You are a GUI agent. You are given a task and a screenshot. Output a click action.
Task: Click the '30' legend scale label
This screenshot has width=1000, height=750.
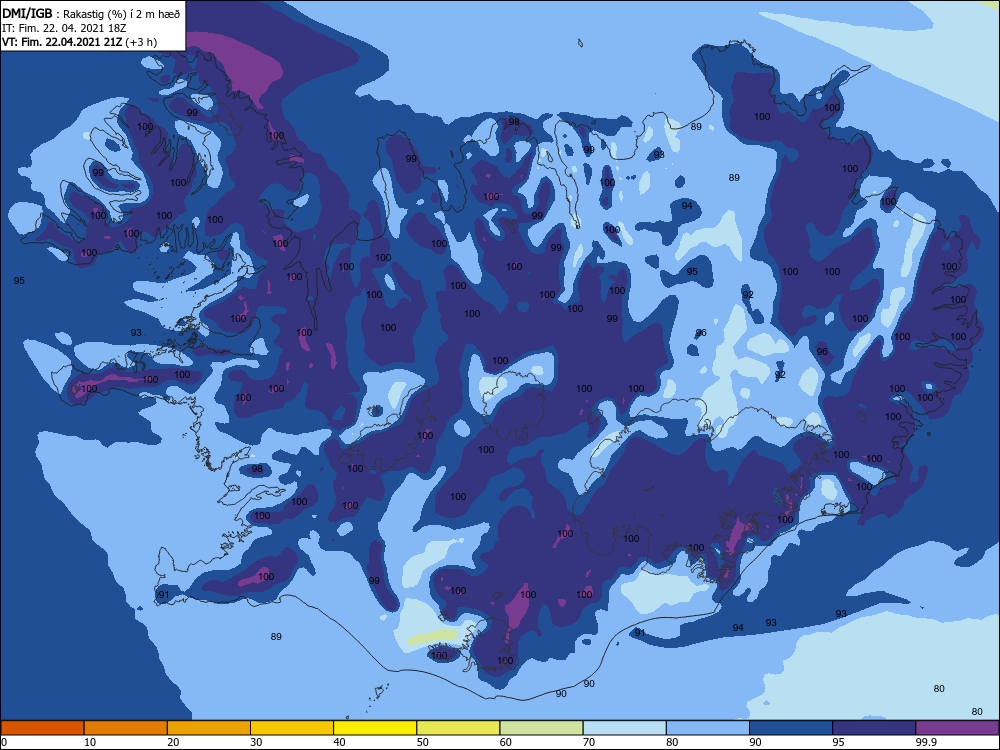(256, 742)
